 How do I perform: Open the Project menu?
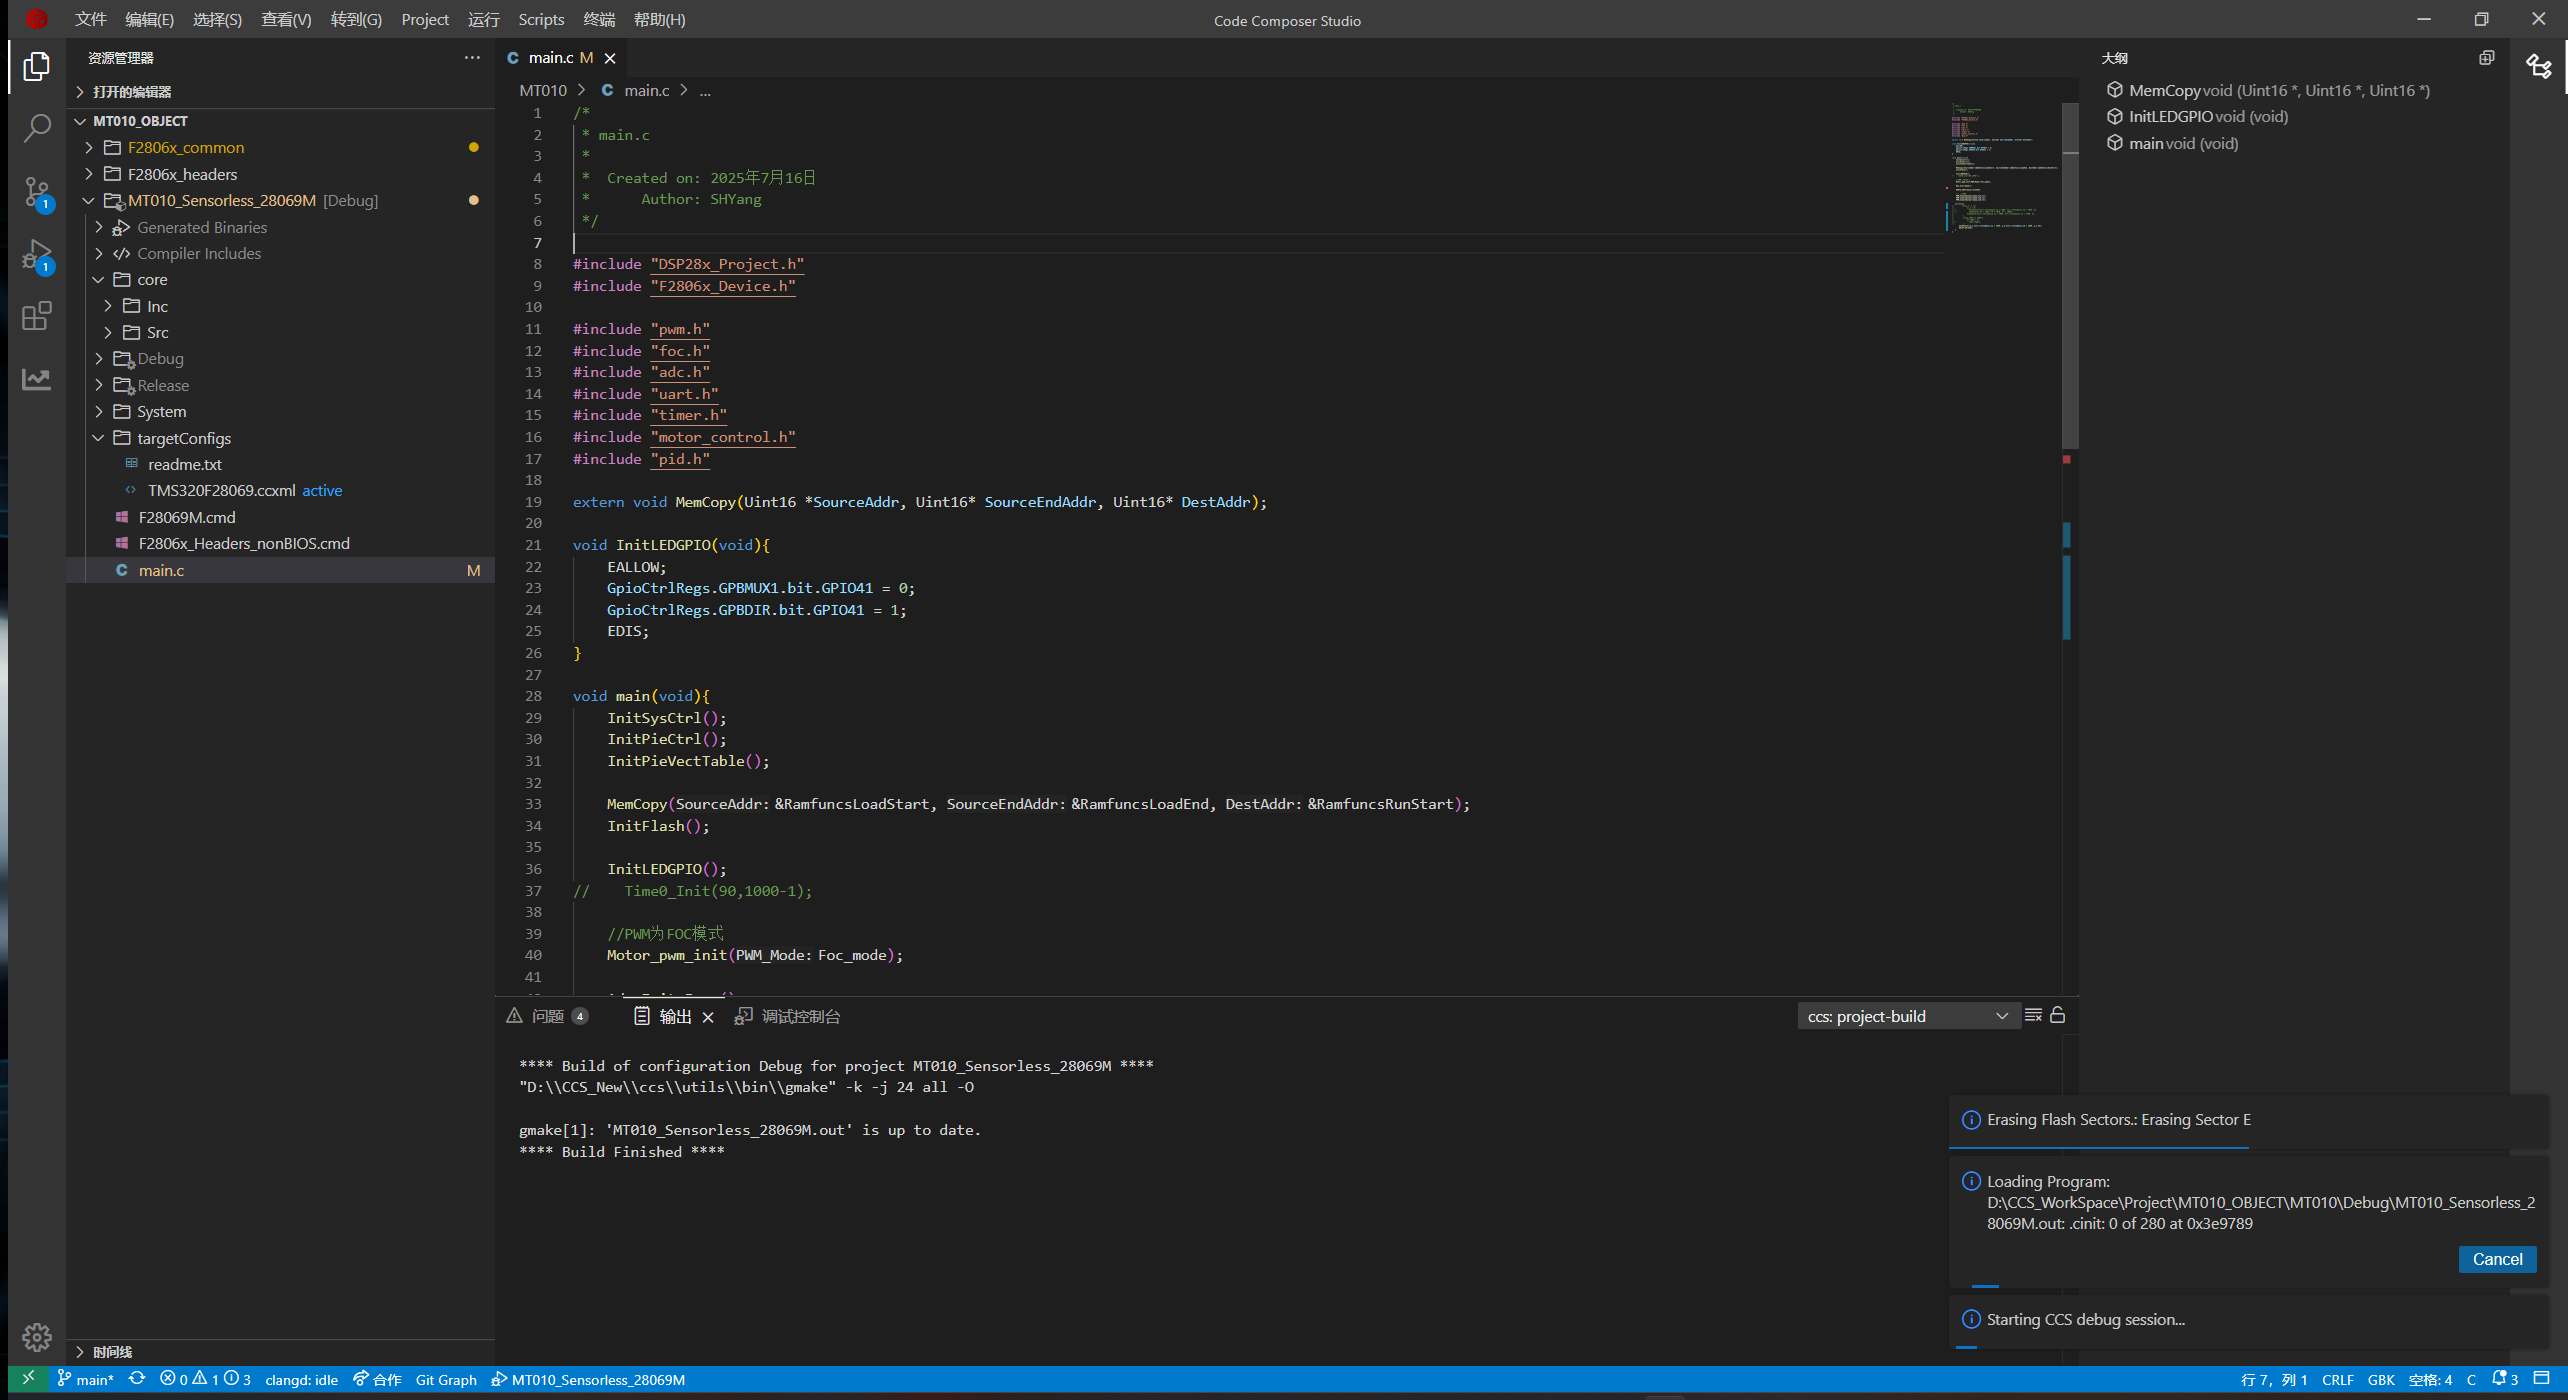[x=424, y=19]
